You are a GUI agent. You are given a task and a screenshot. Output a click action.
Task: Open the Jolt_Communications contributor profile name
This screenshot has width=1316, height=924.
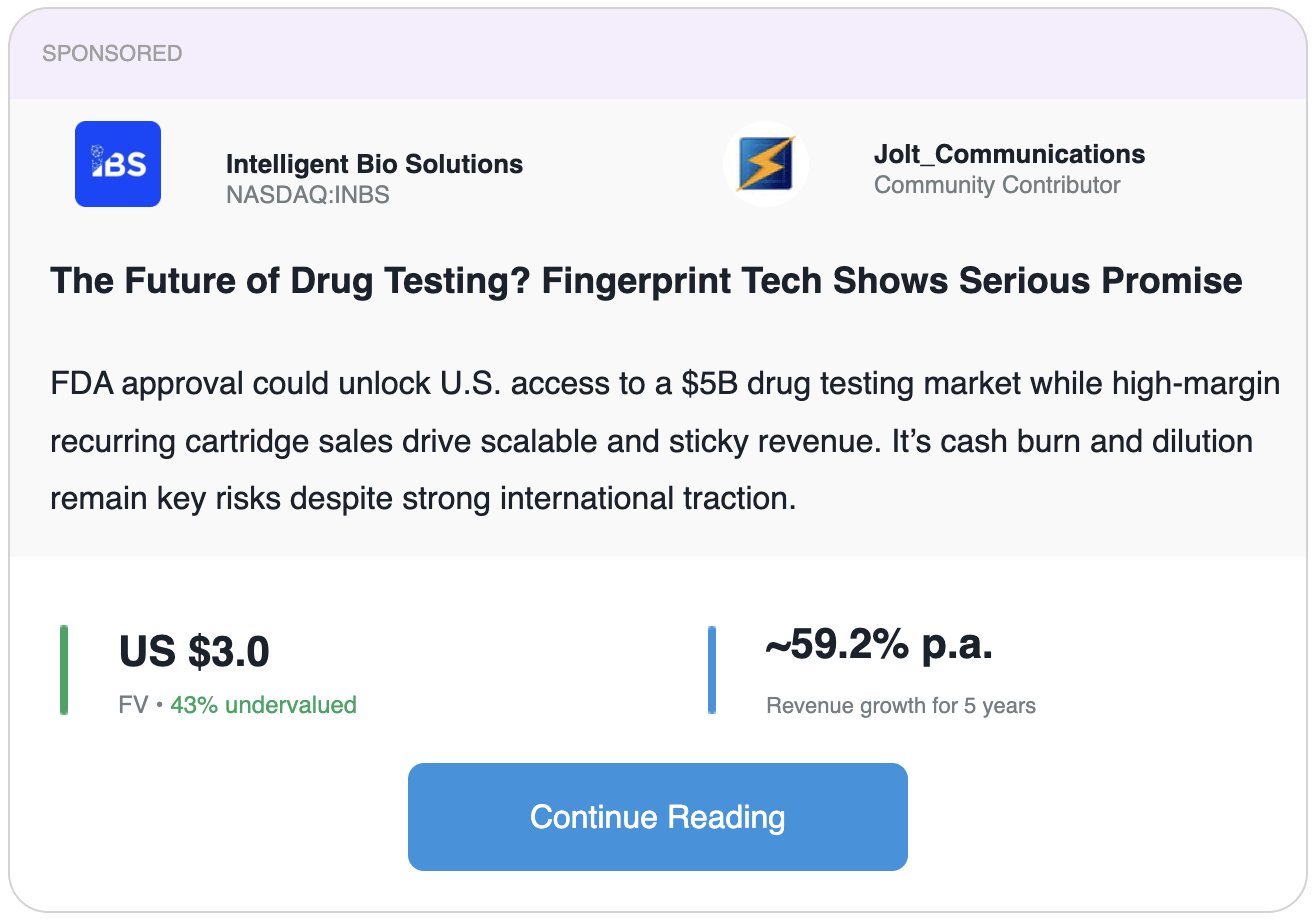coord(1010,155)
